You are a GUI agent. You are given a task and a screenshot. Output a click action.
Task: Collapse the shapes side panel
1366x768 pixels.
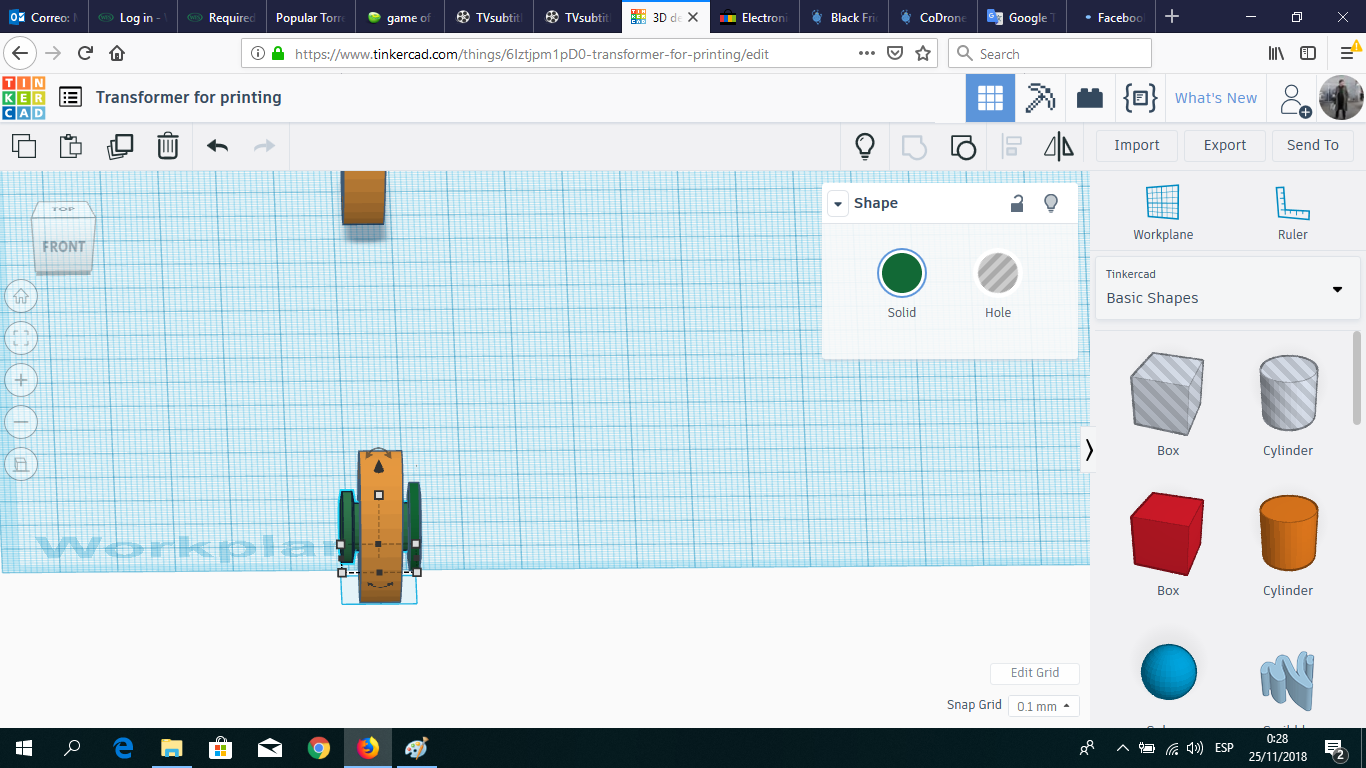1089,451
